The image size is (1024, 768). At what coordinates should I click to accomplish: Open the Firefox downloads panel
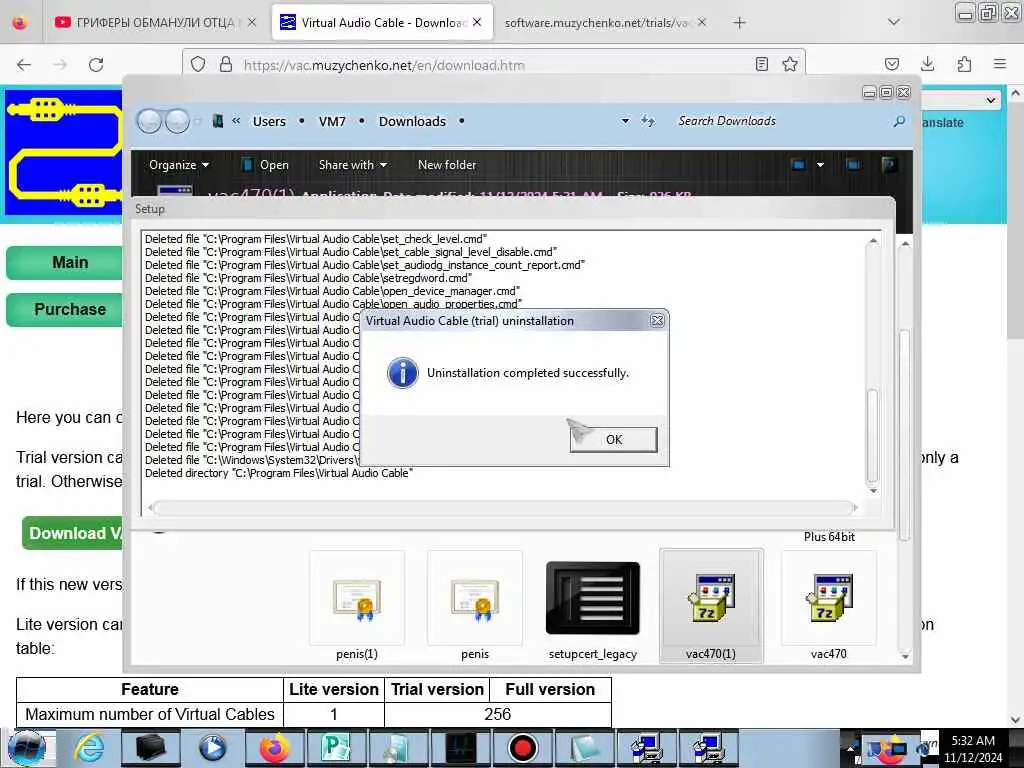(x=927, y=64)
